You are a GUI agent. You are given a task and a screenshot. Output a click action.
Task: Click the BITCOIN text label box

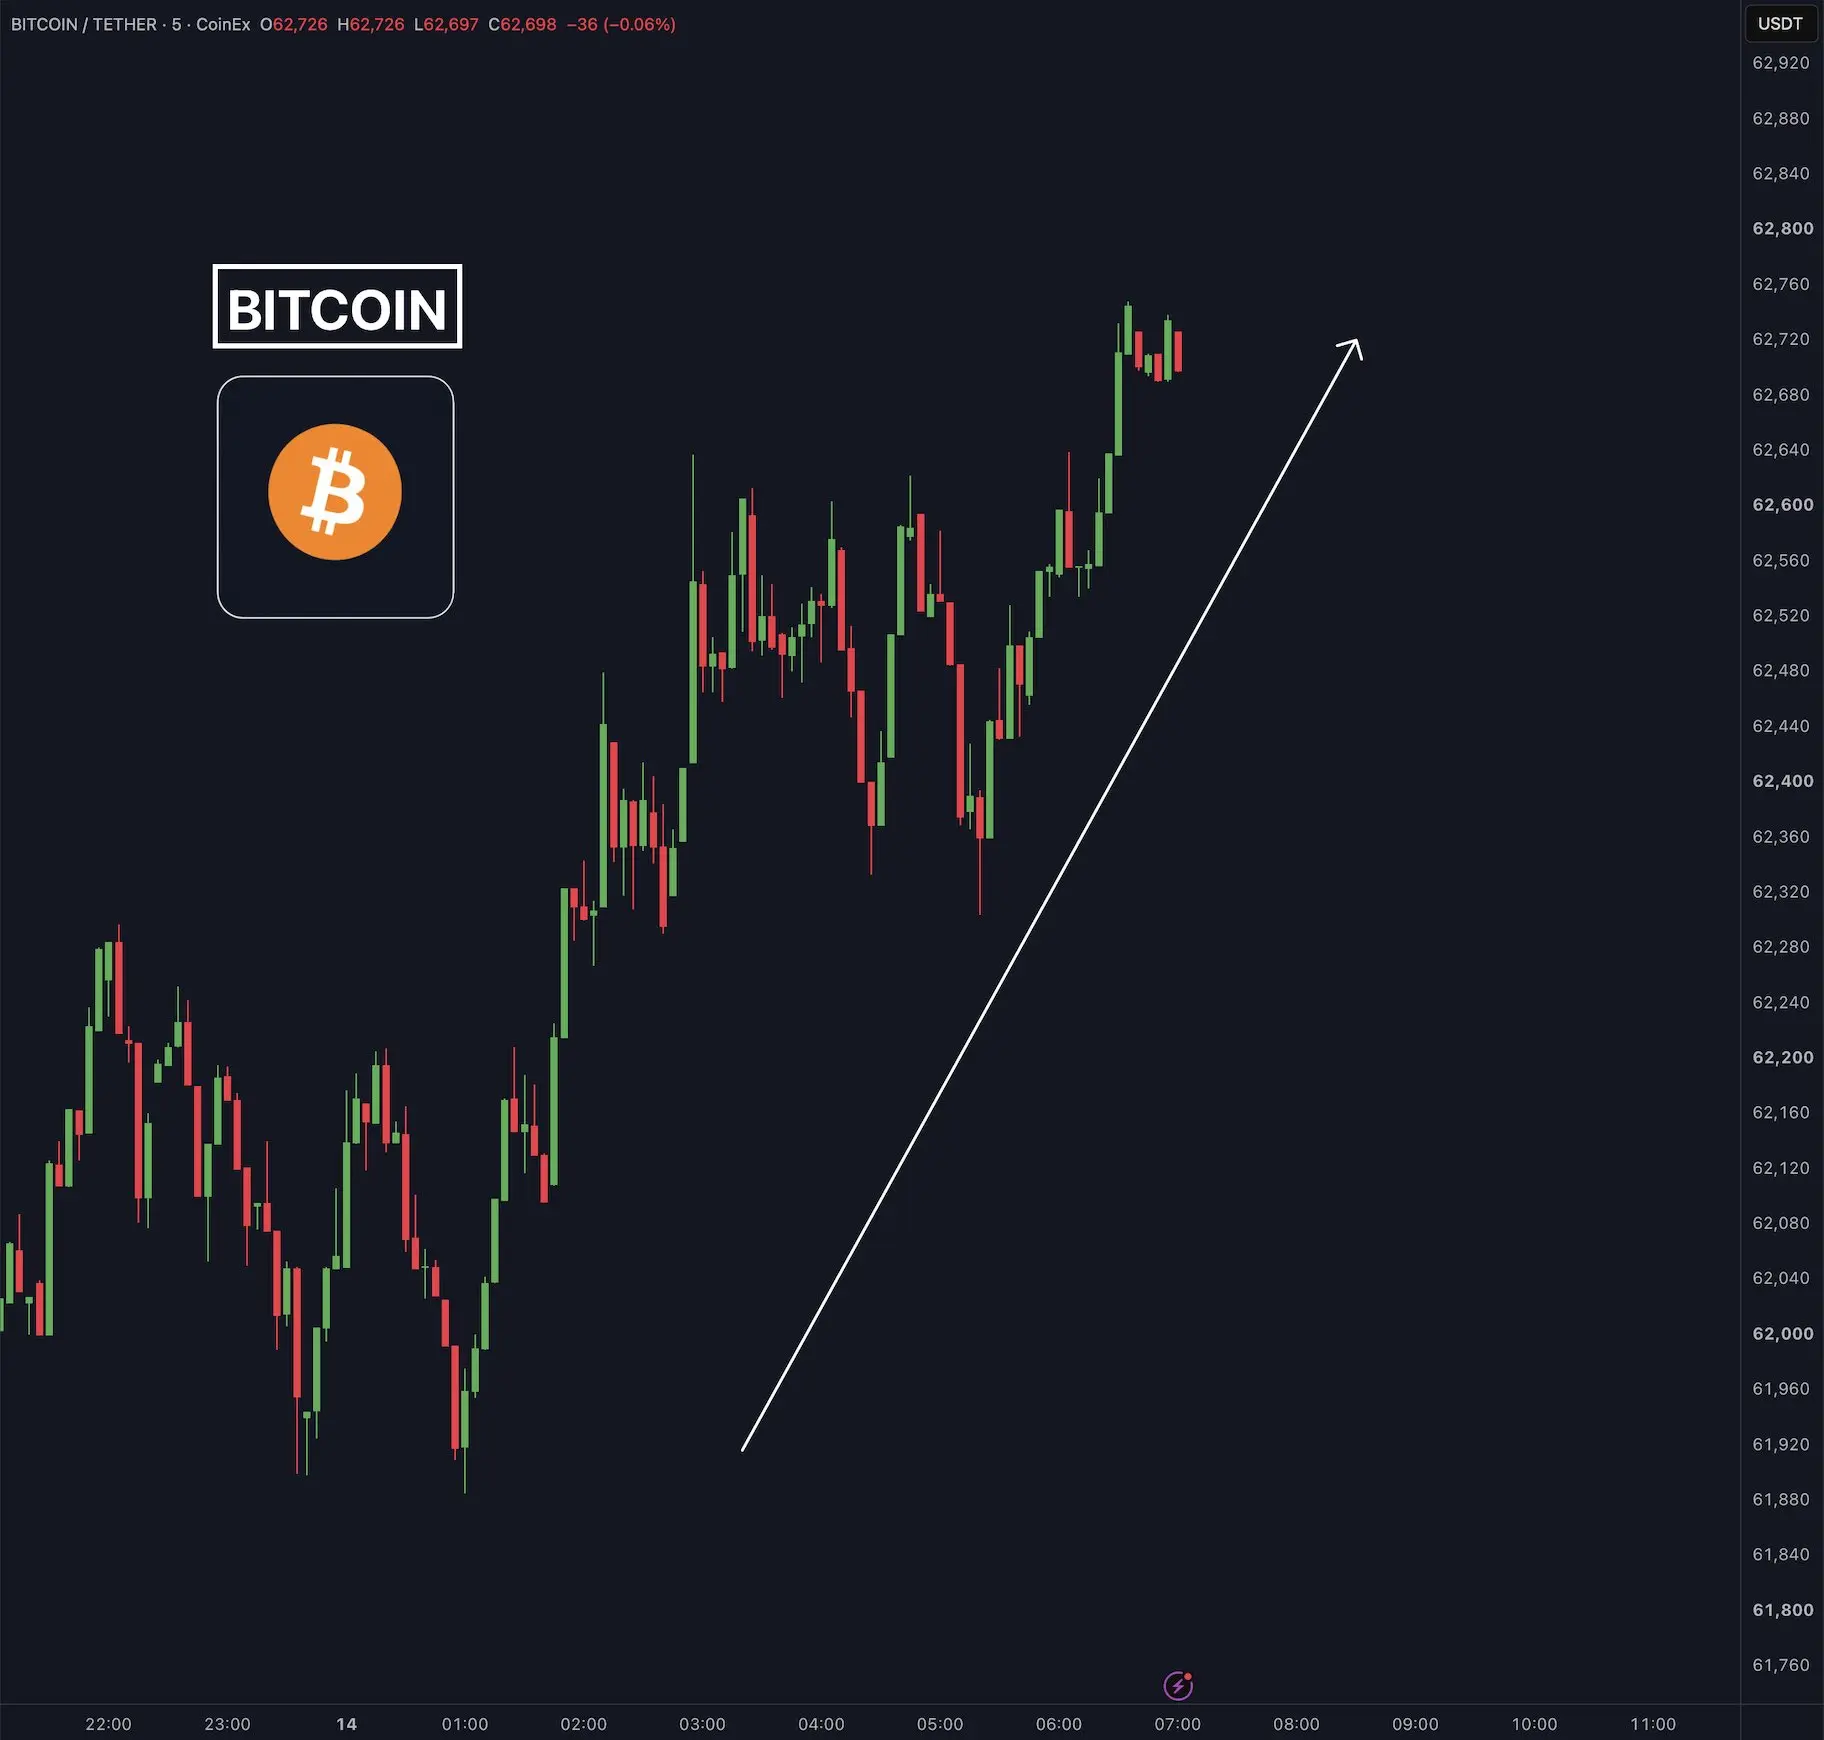pos(337,307)
